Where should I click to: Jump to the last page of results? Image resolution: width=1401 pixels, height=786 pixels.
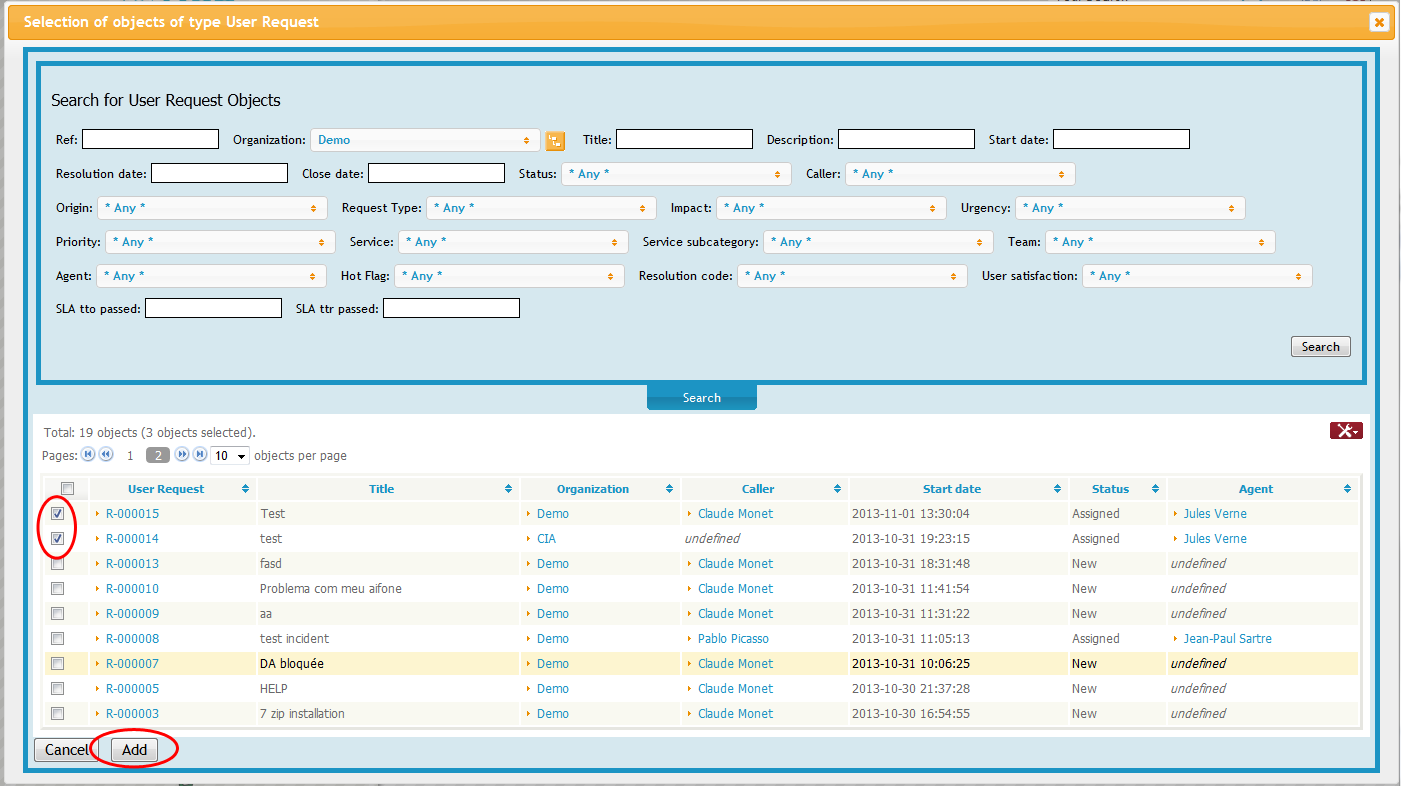200,454
